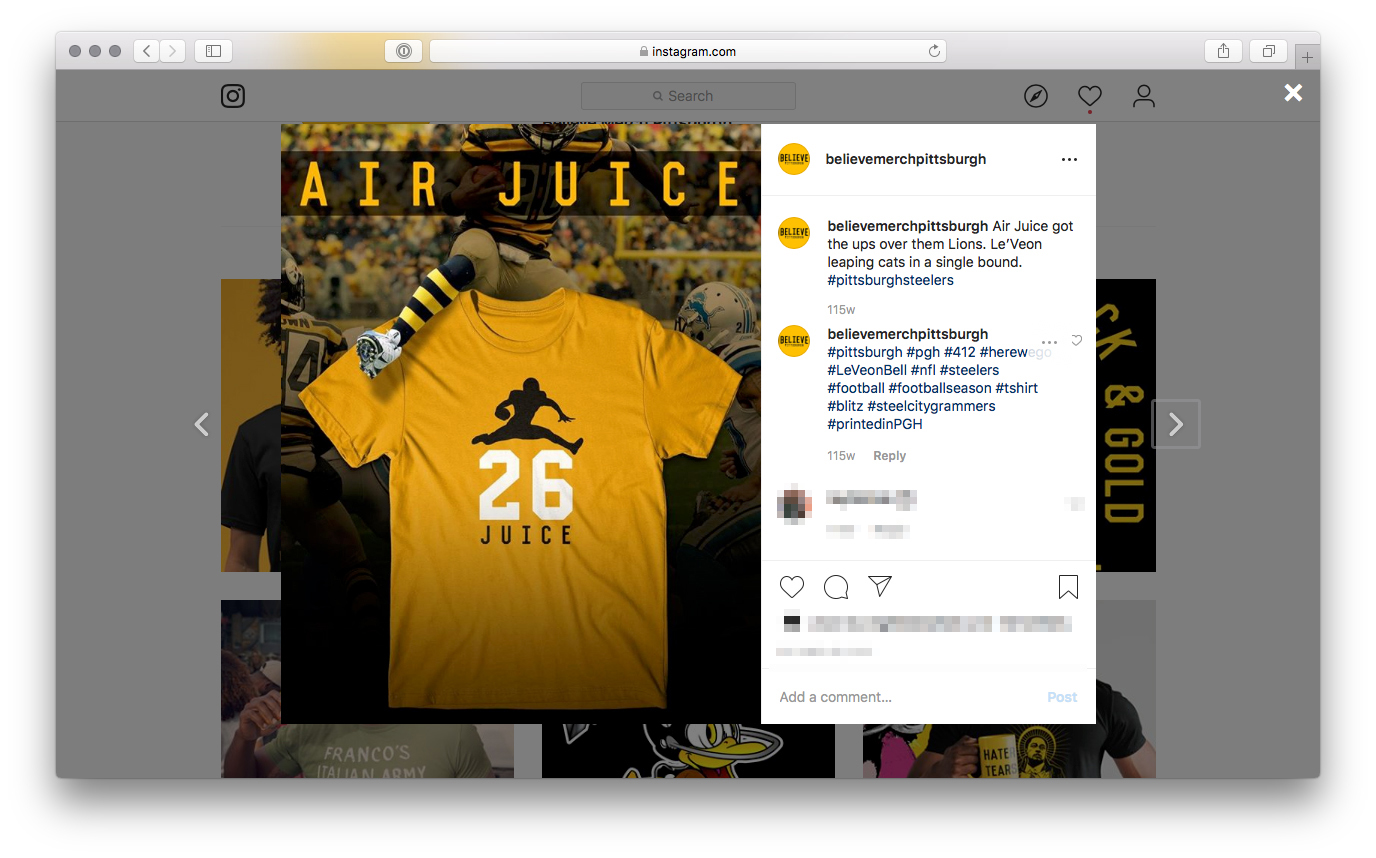Open the #pittsburghsteelers hashtag link

click(891, 280)
